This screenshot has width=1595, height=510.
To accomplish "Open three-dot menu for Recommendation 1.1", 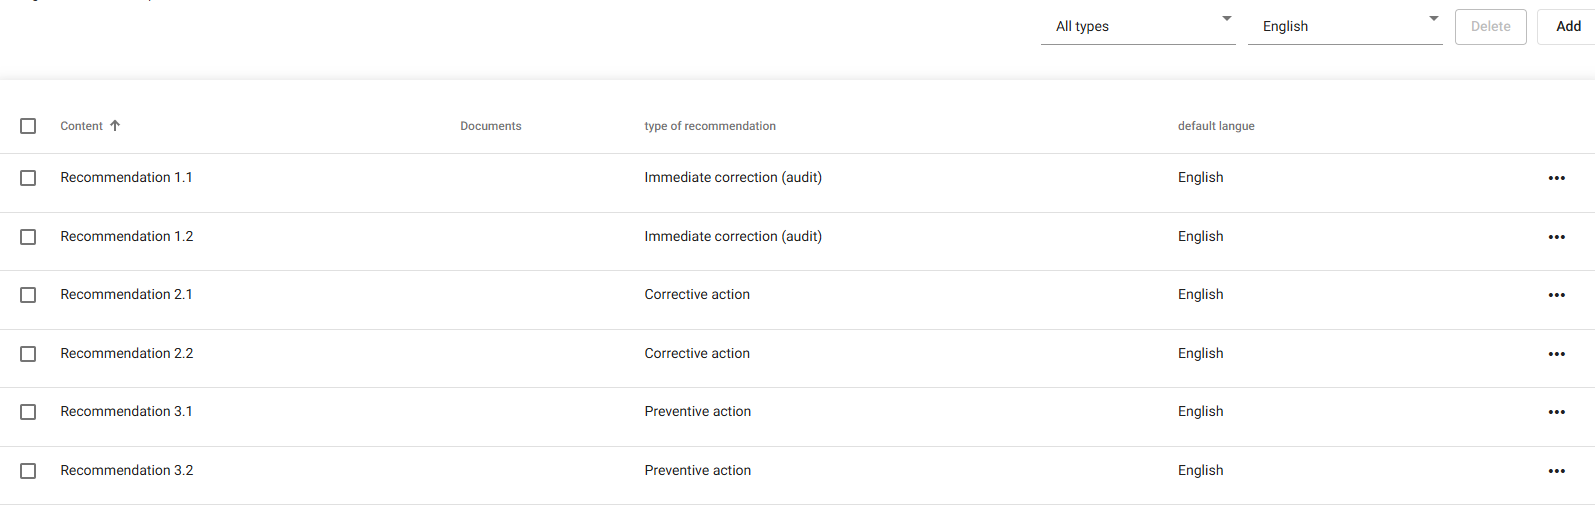I will click(x=1556, y=178).
